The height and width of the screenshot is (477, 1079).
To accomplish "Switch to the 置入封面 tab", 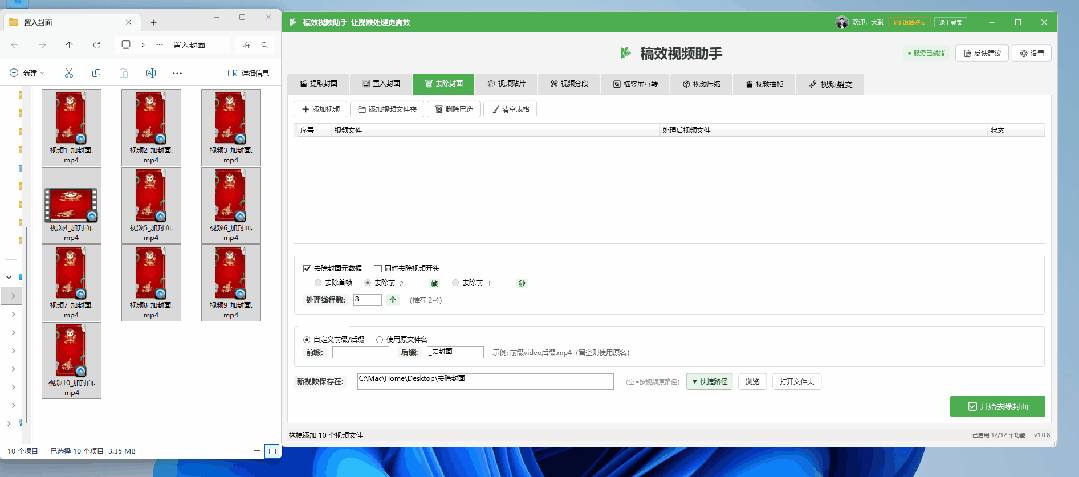I will [379, 84].
